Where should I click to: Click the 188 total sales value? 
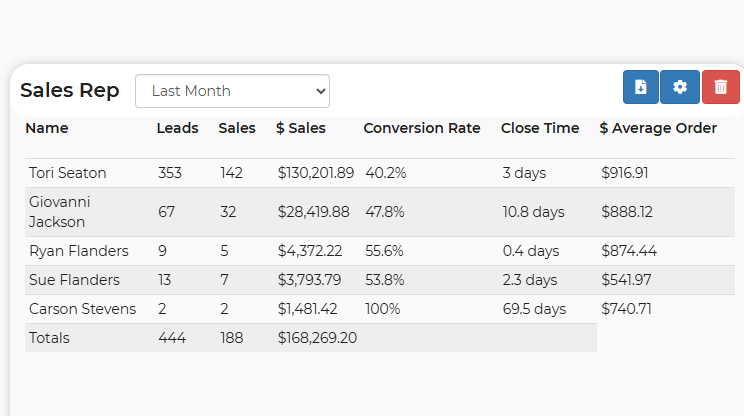click(232, 338)
